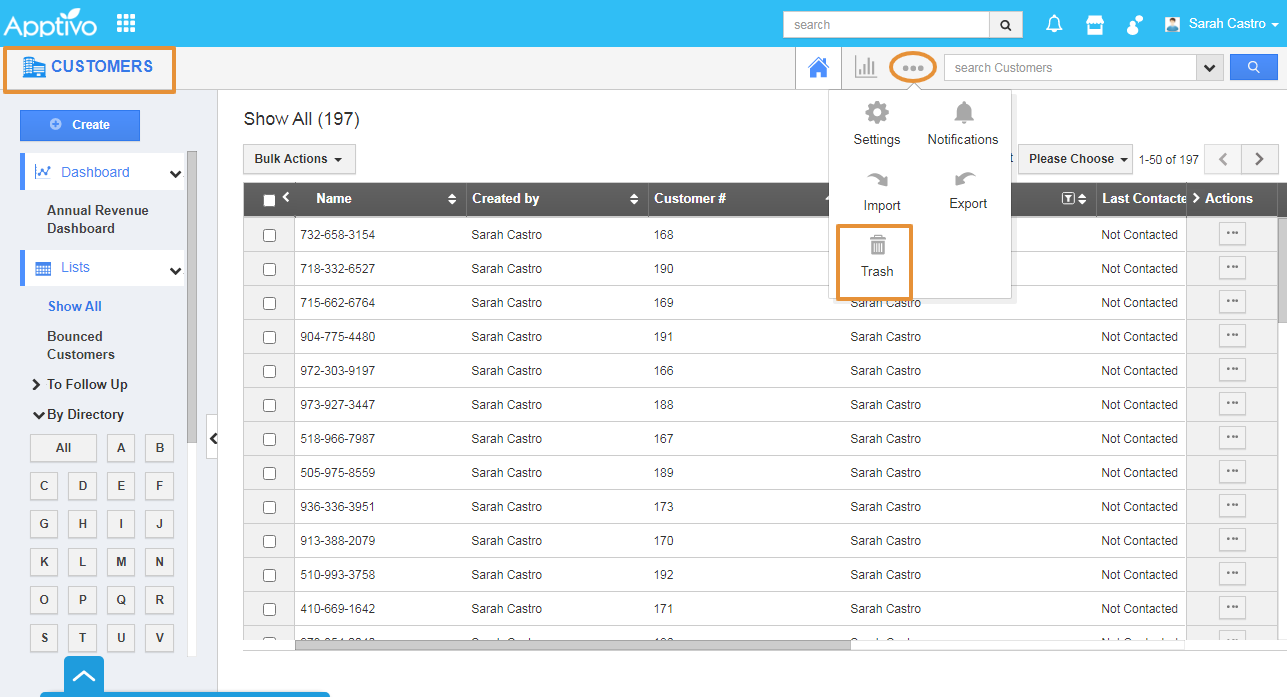1287x697 pixels.
Task: Go to Customers home icon
Action: [818, 68]
